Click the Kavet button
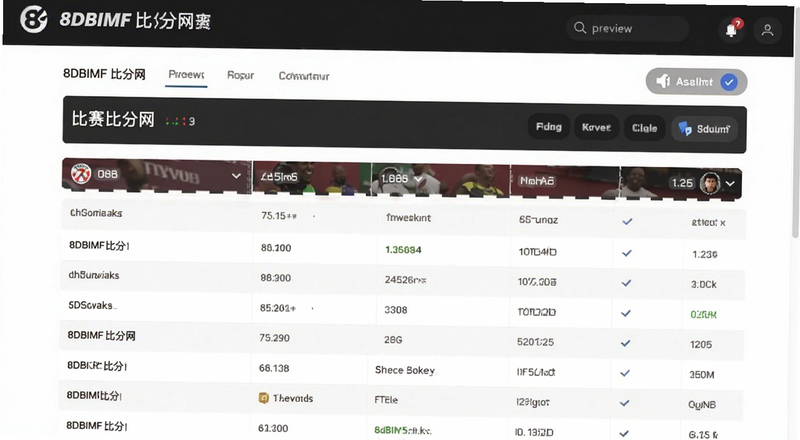 coord(596,128)
